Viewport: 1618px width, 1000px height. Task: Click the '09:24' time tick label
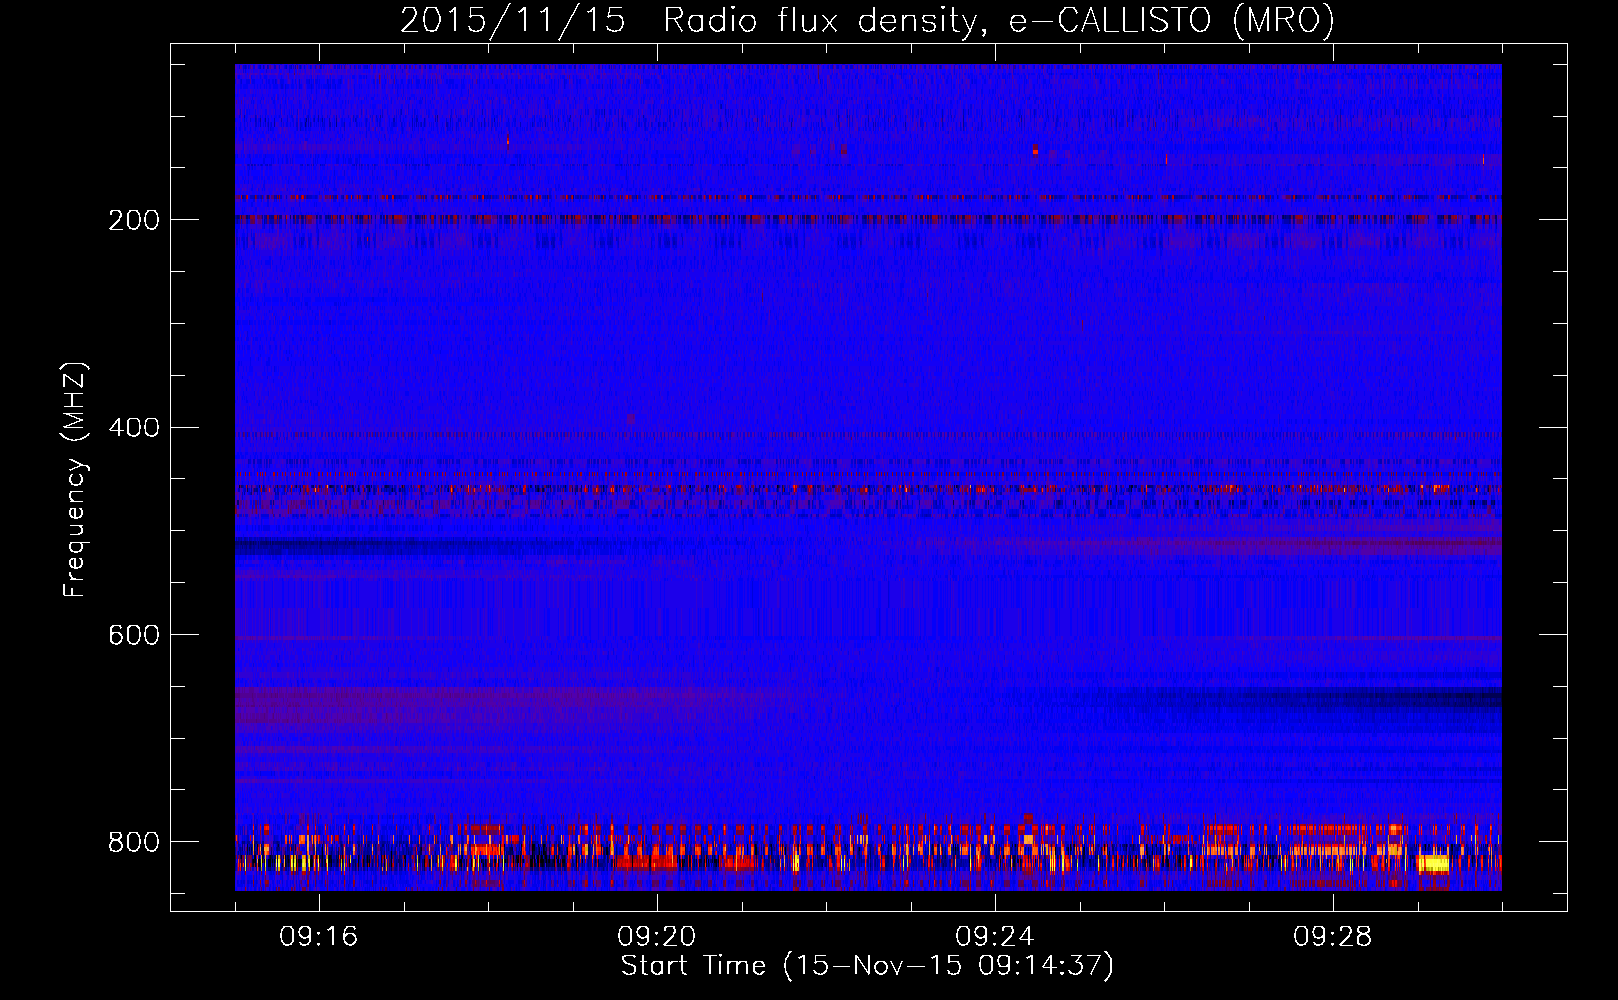click(x=995, y=937)
